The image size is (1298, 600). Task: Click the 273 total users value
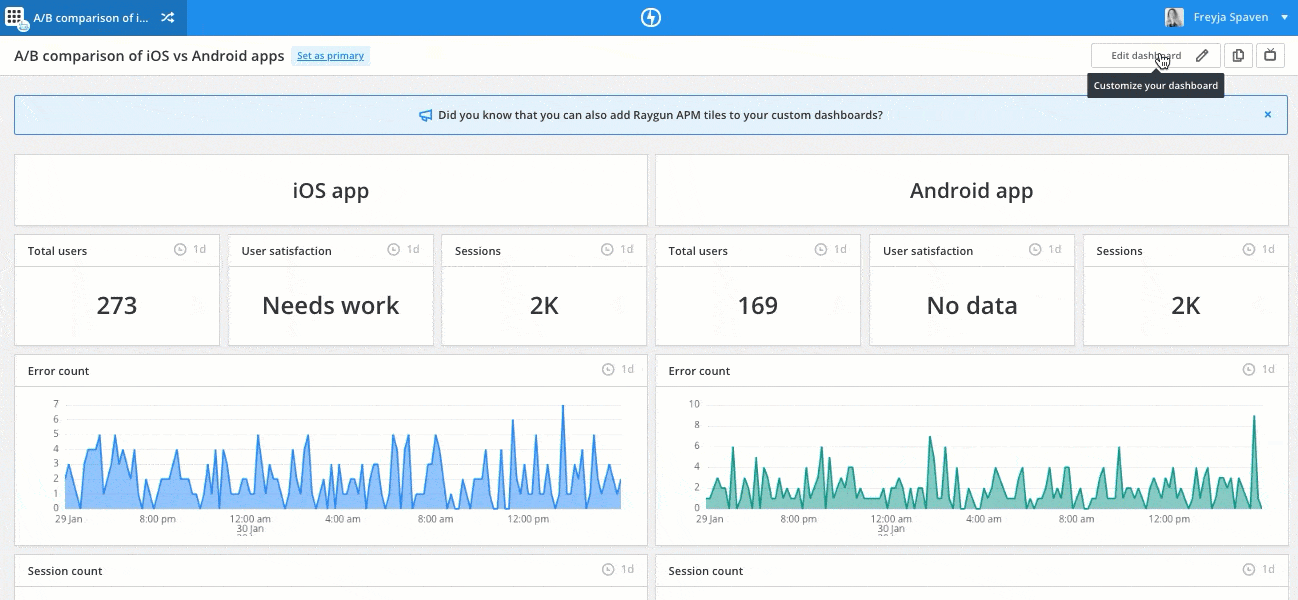pyautogui.click(x=117, y=306)
